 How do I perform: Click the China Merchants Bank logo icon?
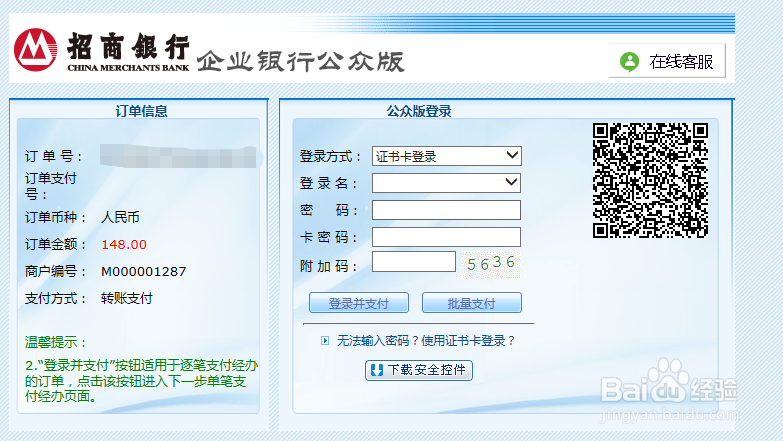click(x=35, y=50)
